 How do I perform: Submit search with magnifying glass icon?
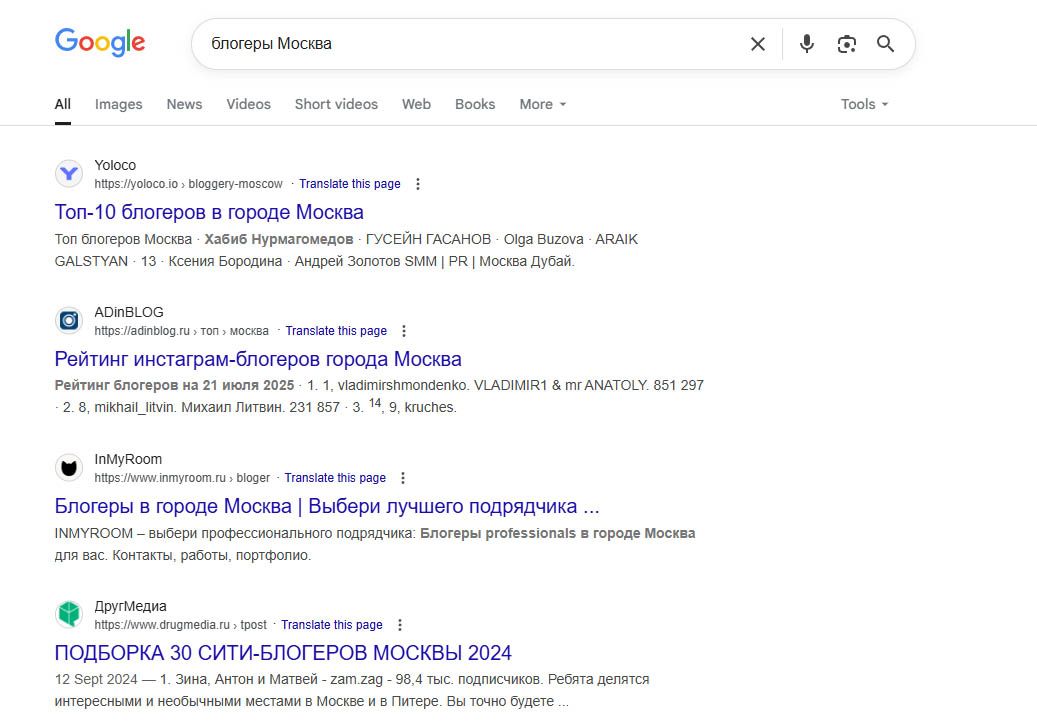(886, 44)
